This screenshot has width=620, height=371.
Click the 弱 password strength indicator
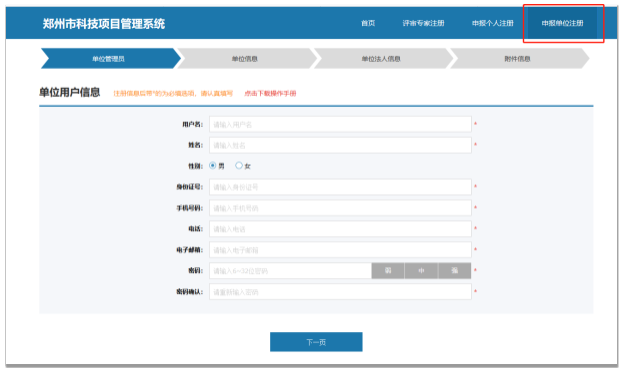388,271
